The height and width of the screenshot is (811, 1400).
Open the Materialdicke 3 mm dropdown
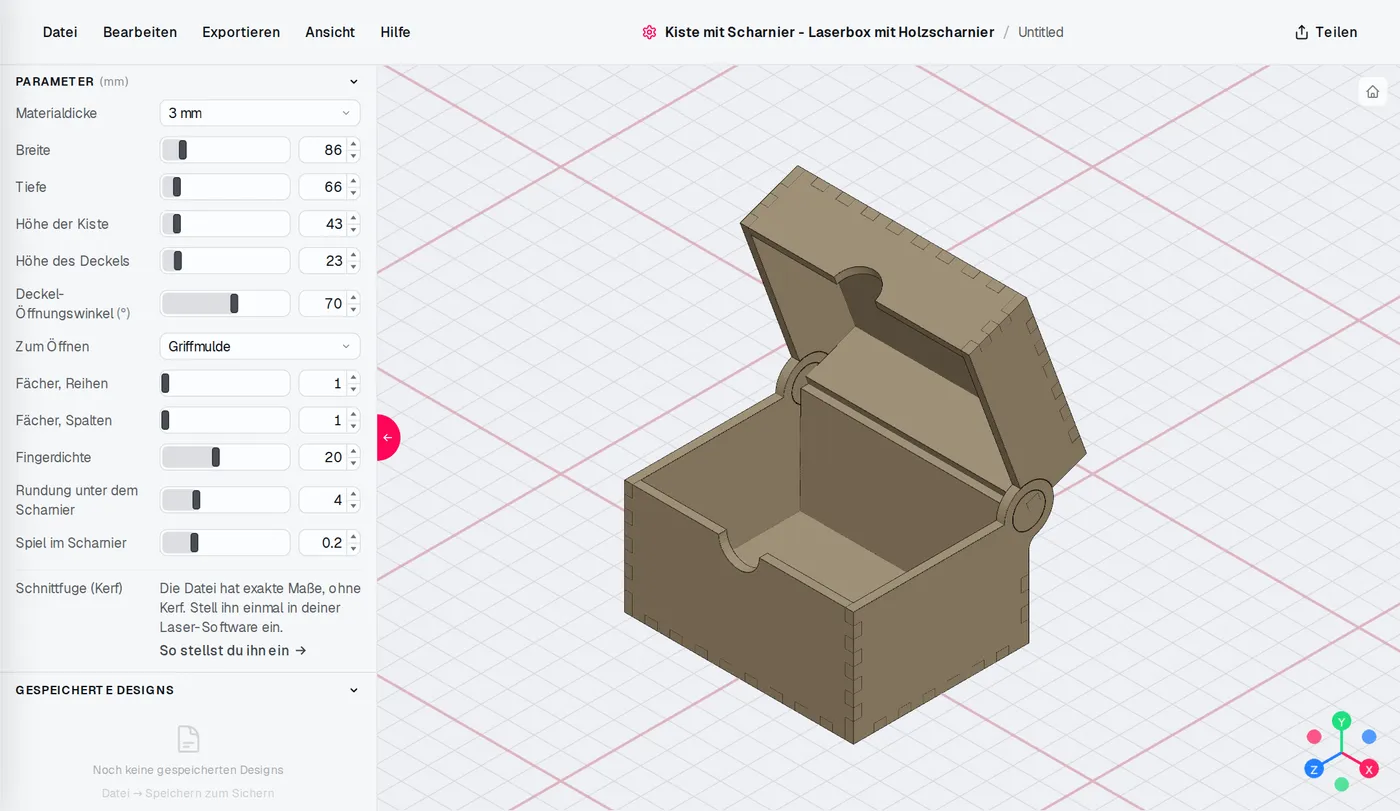point(260,113)
